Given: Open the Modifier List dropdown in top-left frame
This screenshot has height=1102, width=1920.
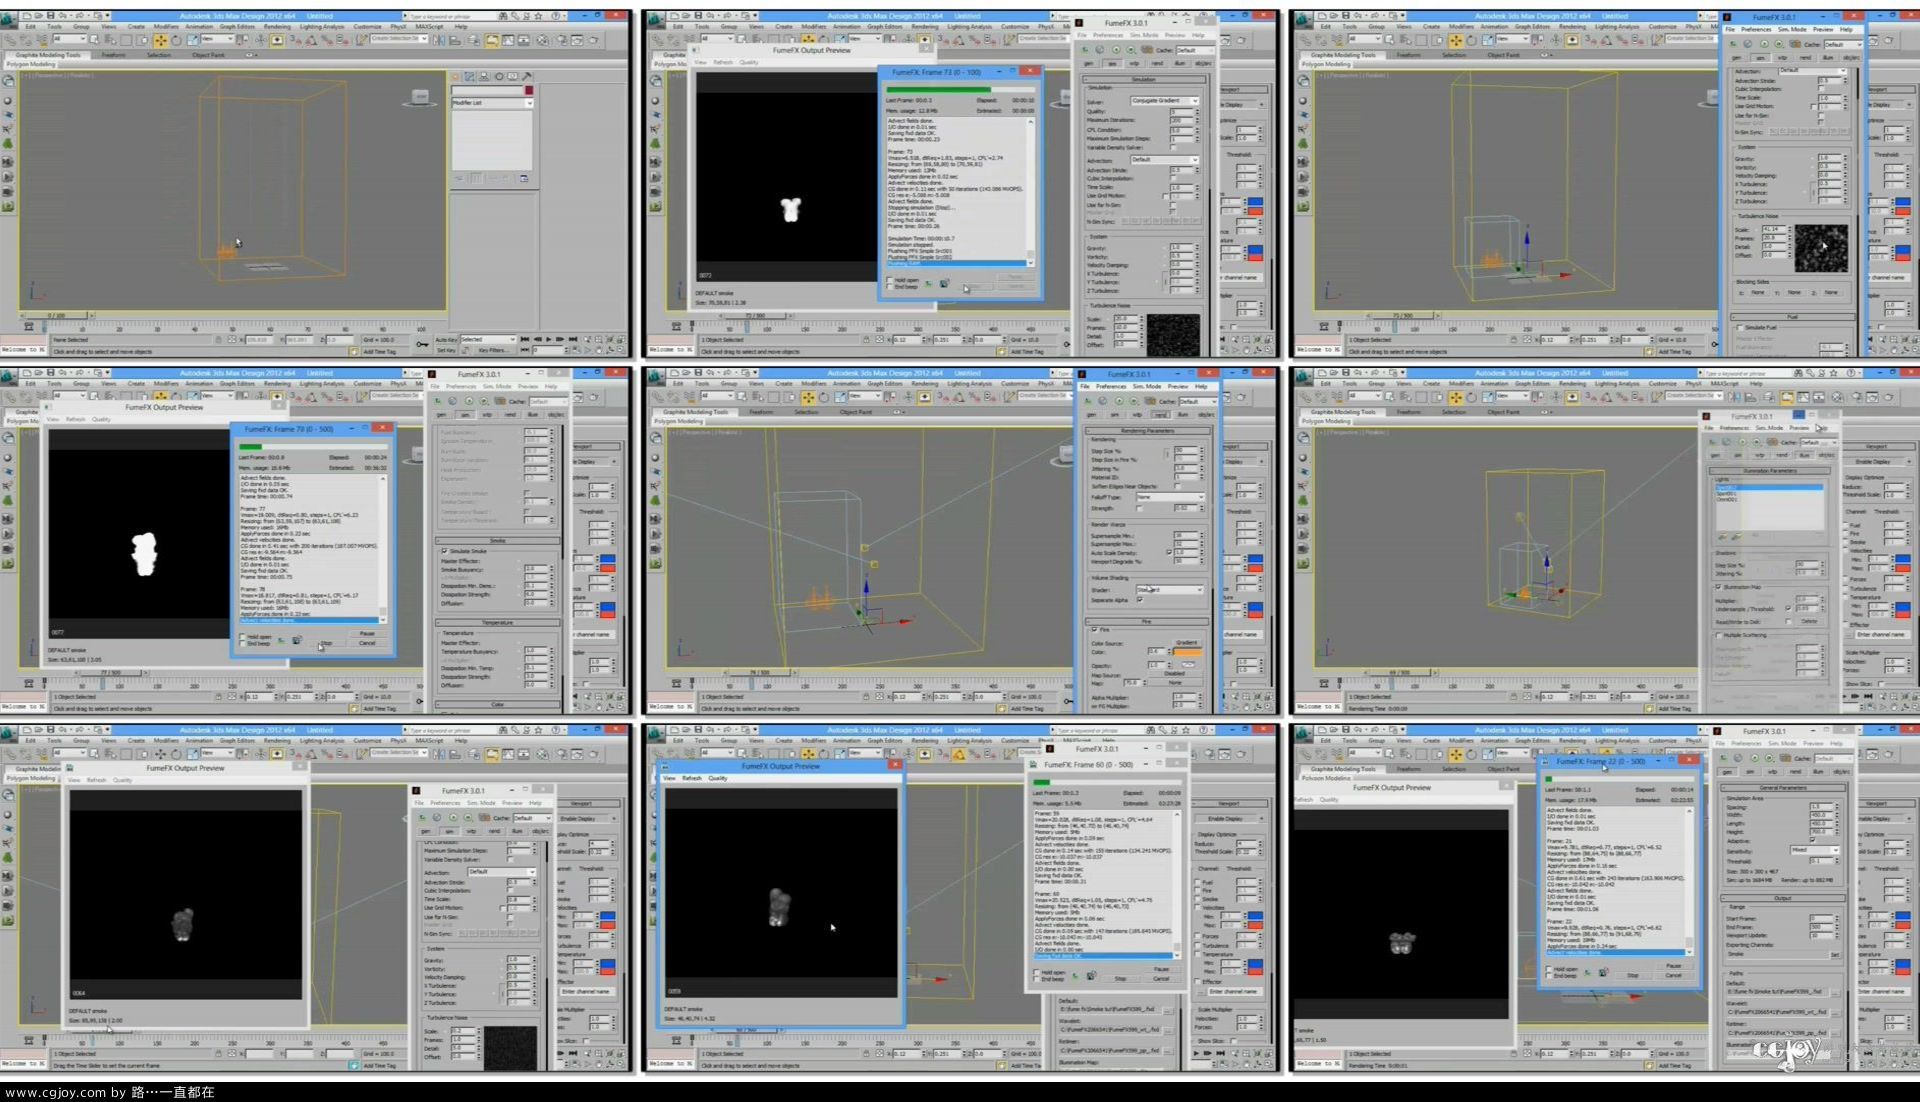Looking at the screenshot, I should pyautogui.click(x=492, y=103).
